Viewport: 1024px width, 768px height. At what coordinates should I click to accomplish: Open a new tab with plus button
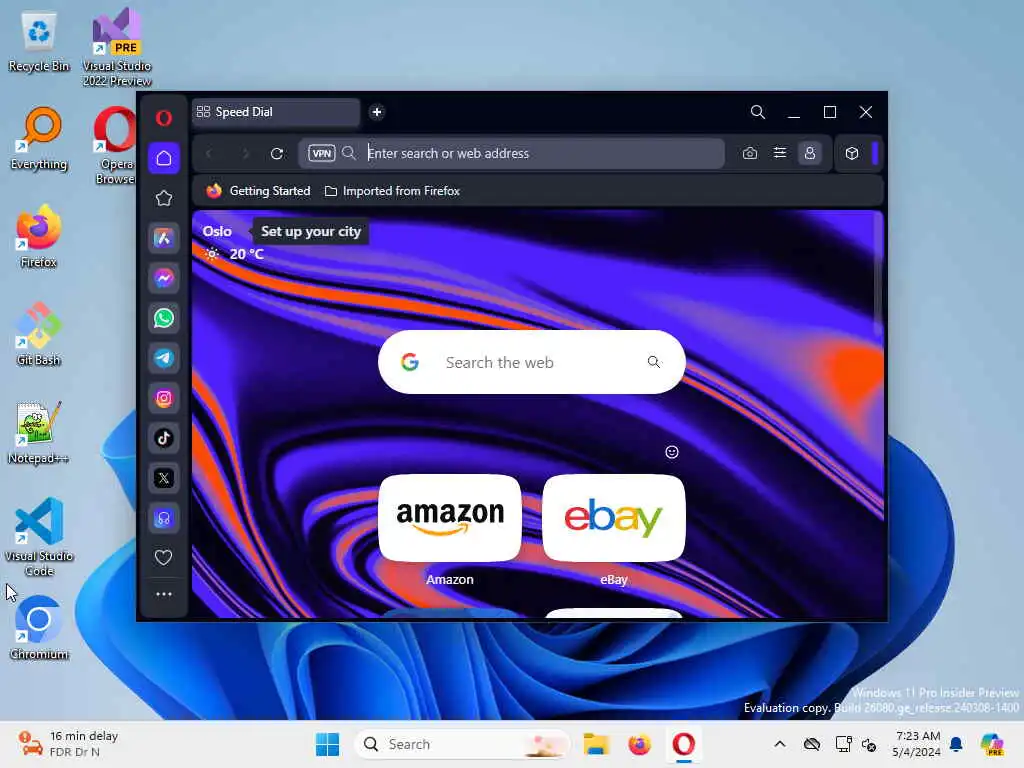coord(377,112)
